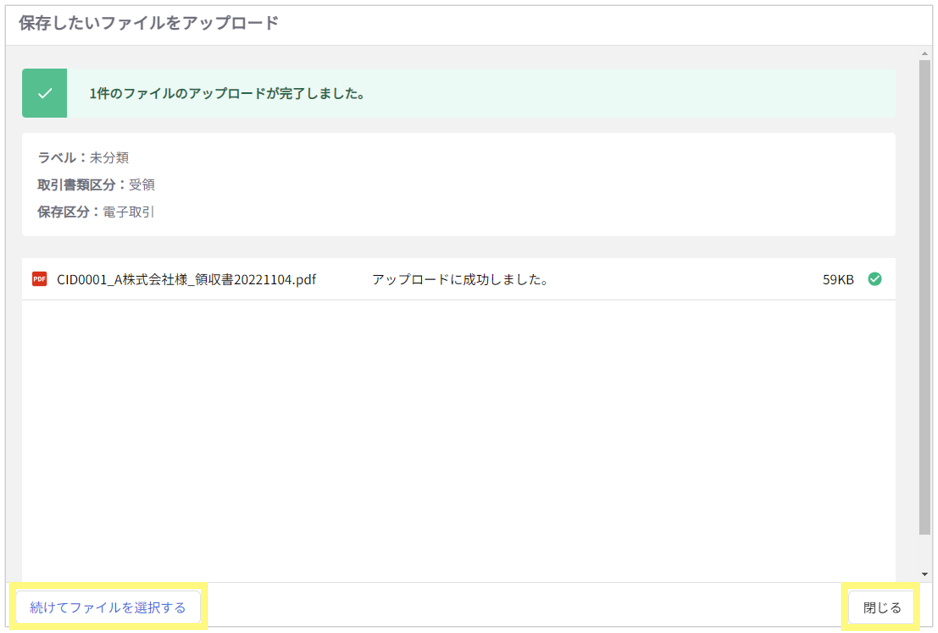Viewport: 938px width, 633px height.
Task: Select file CID0001_A株式会社様_領収書20221104.pdf
Action: tap(186, 279)
